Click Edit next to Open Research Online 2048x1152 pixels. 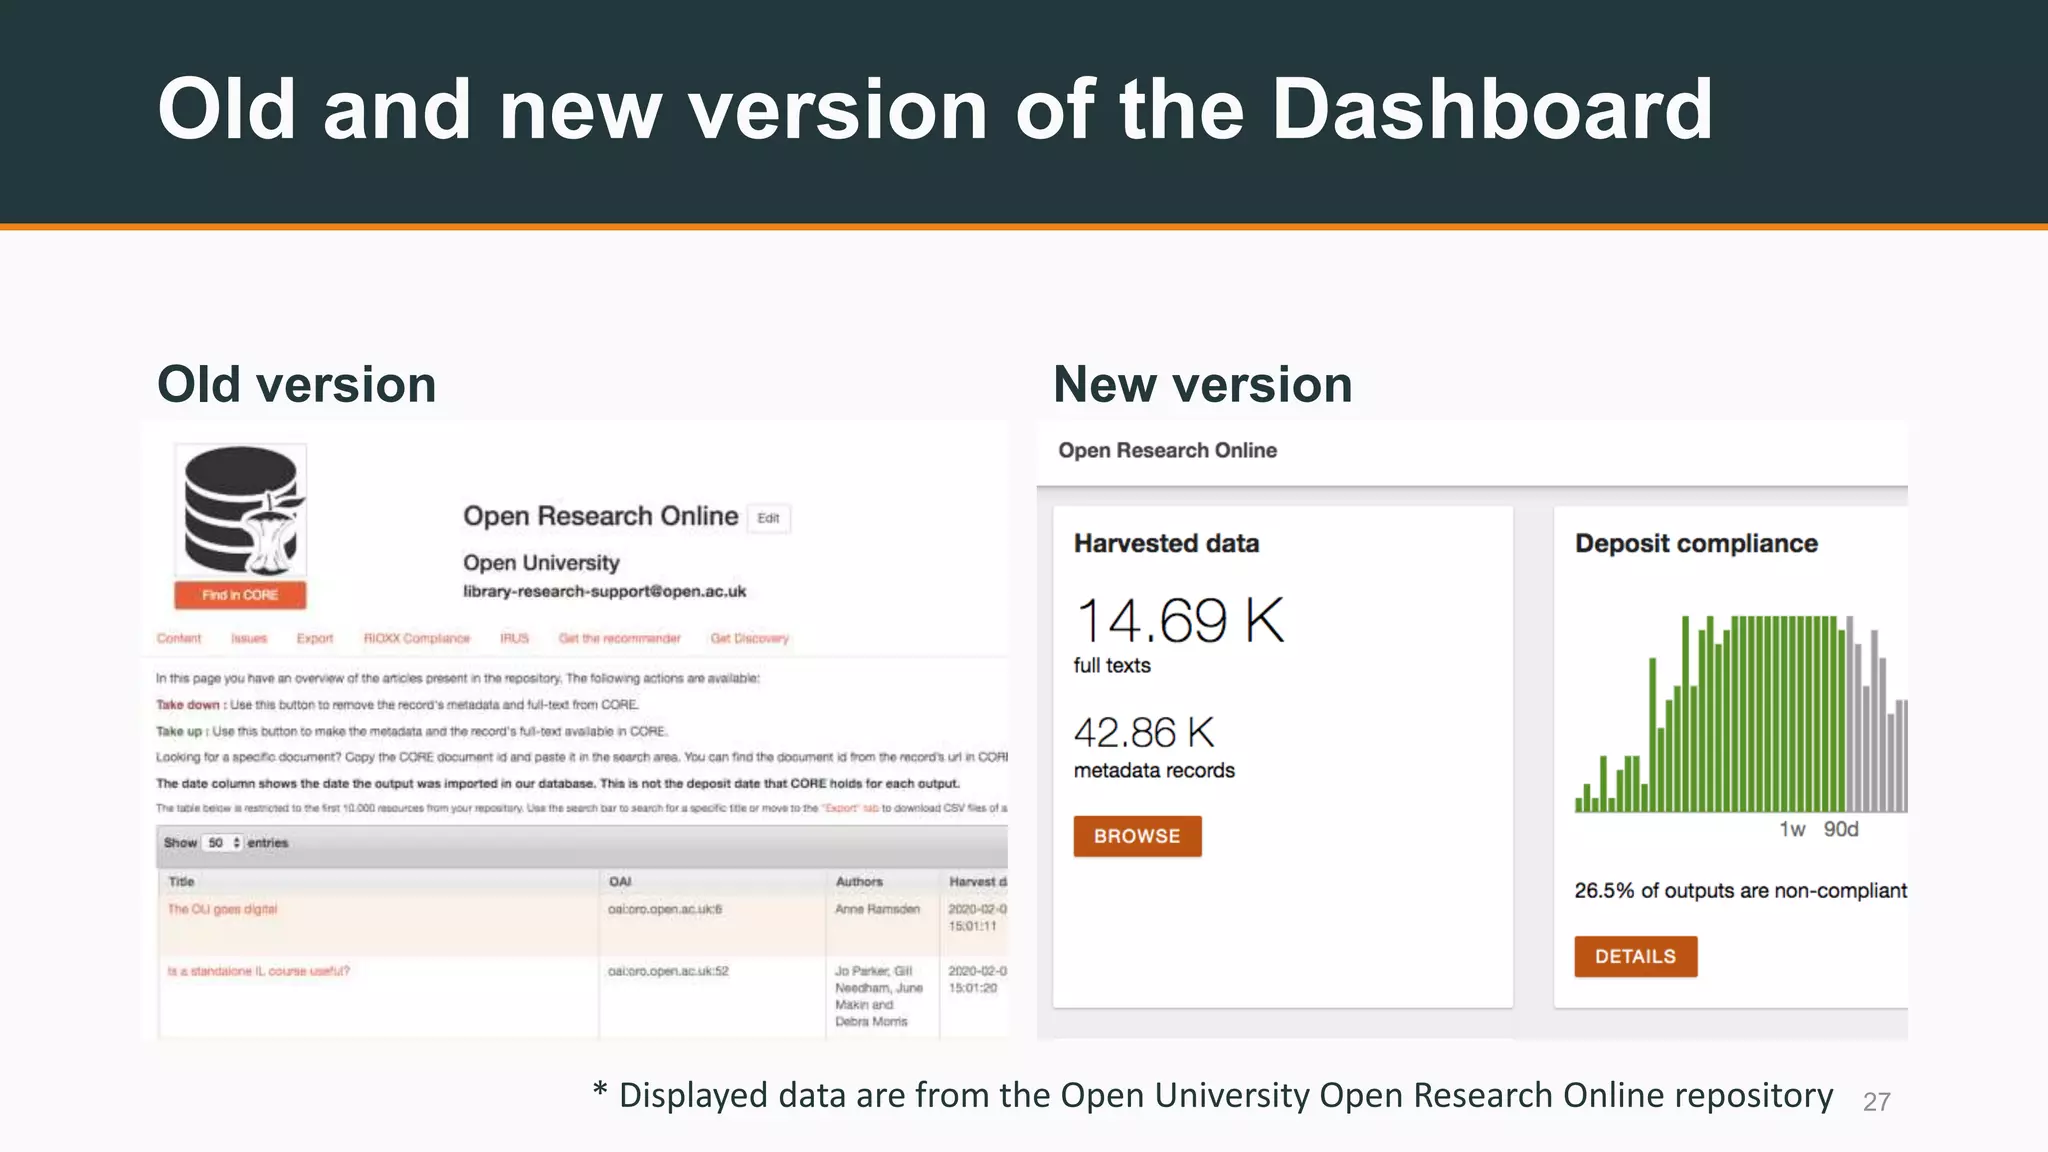pos(768,518)
